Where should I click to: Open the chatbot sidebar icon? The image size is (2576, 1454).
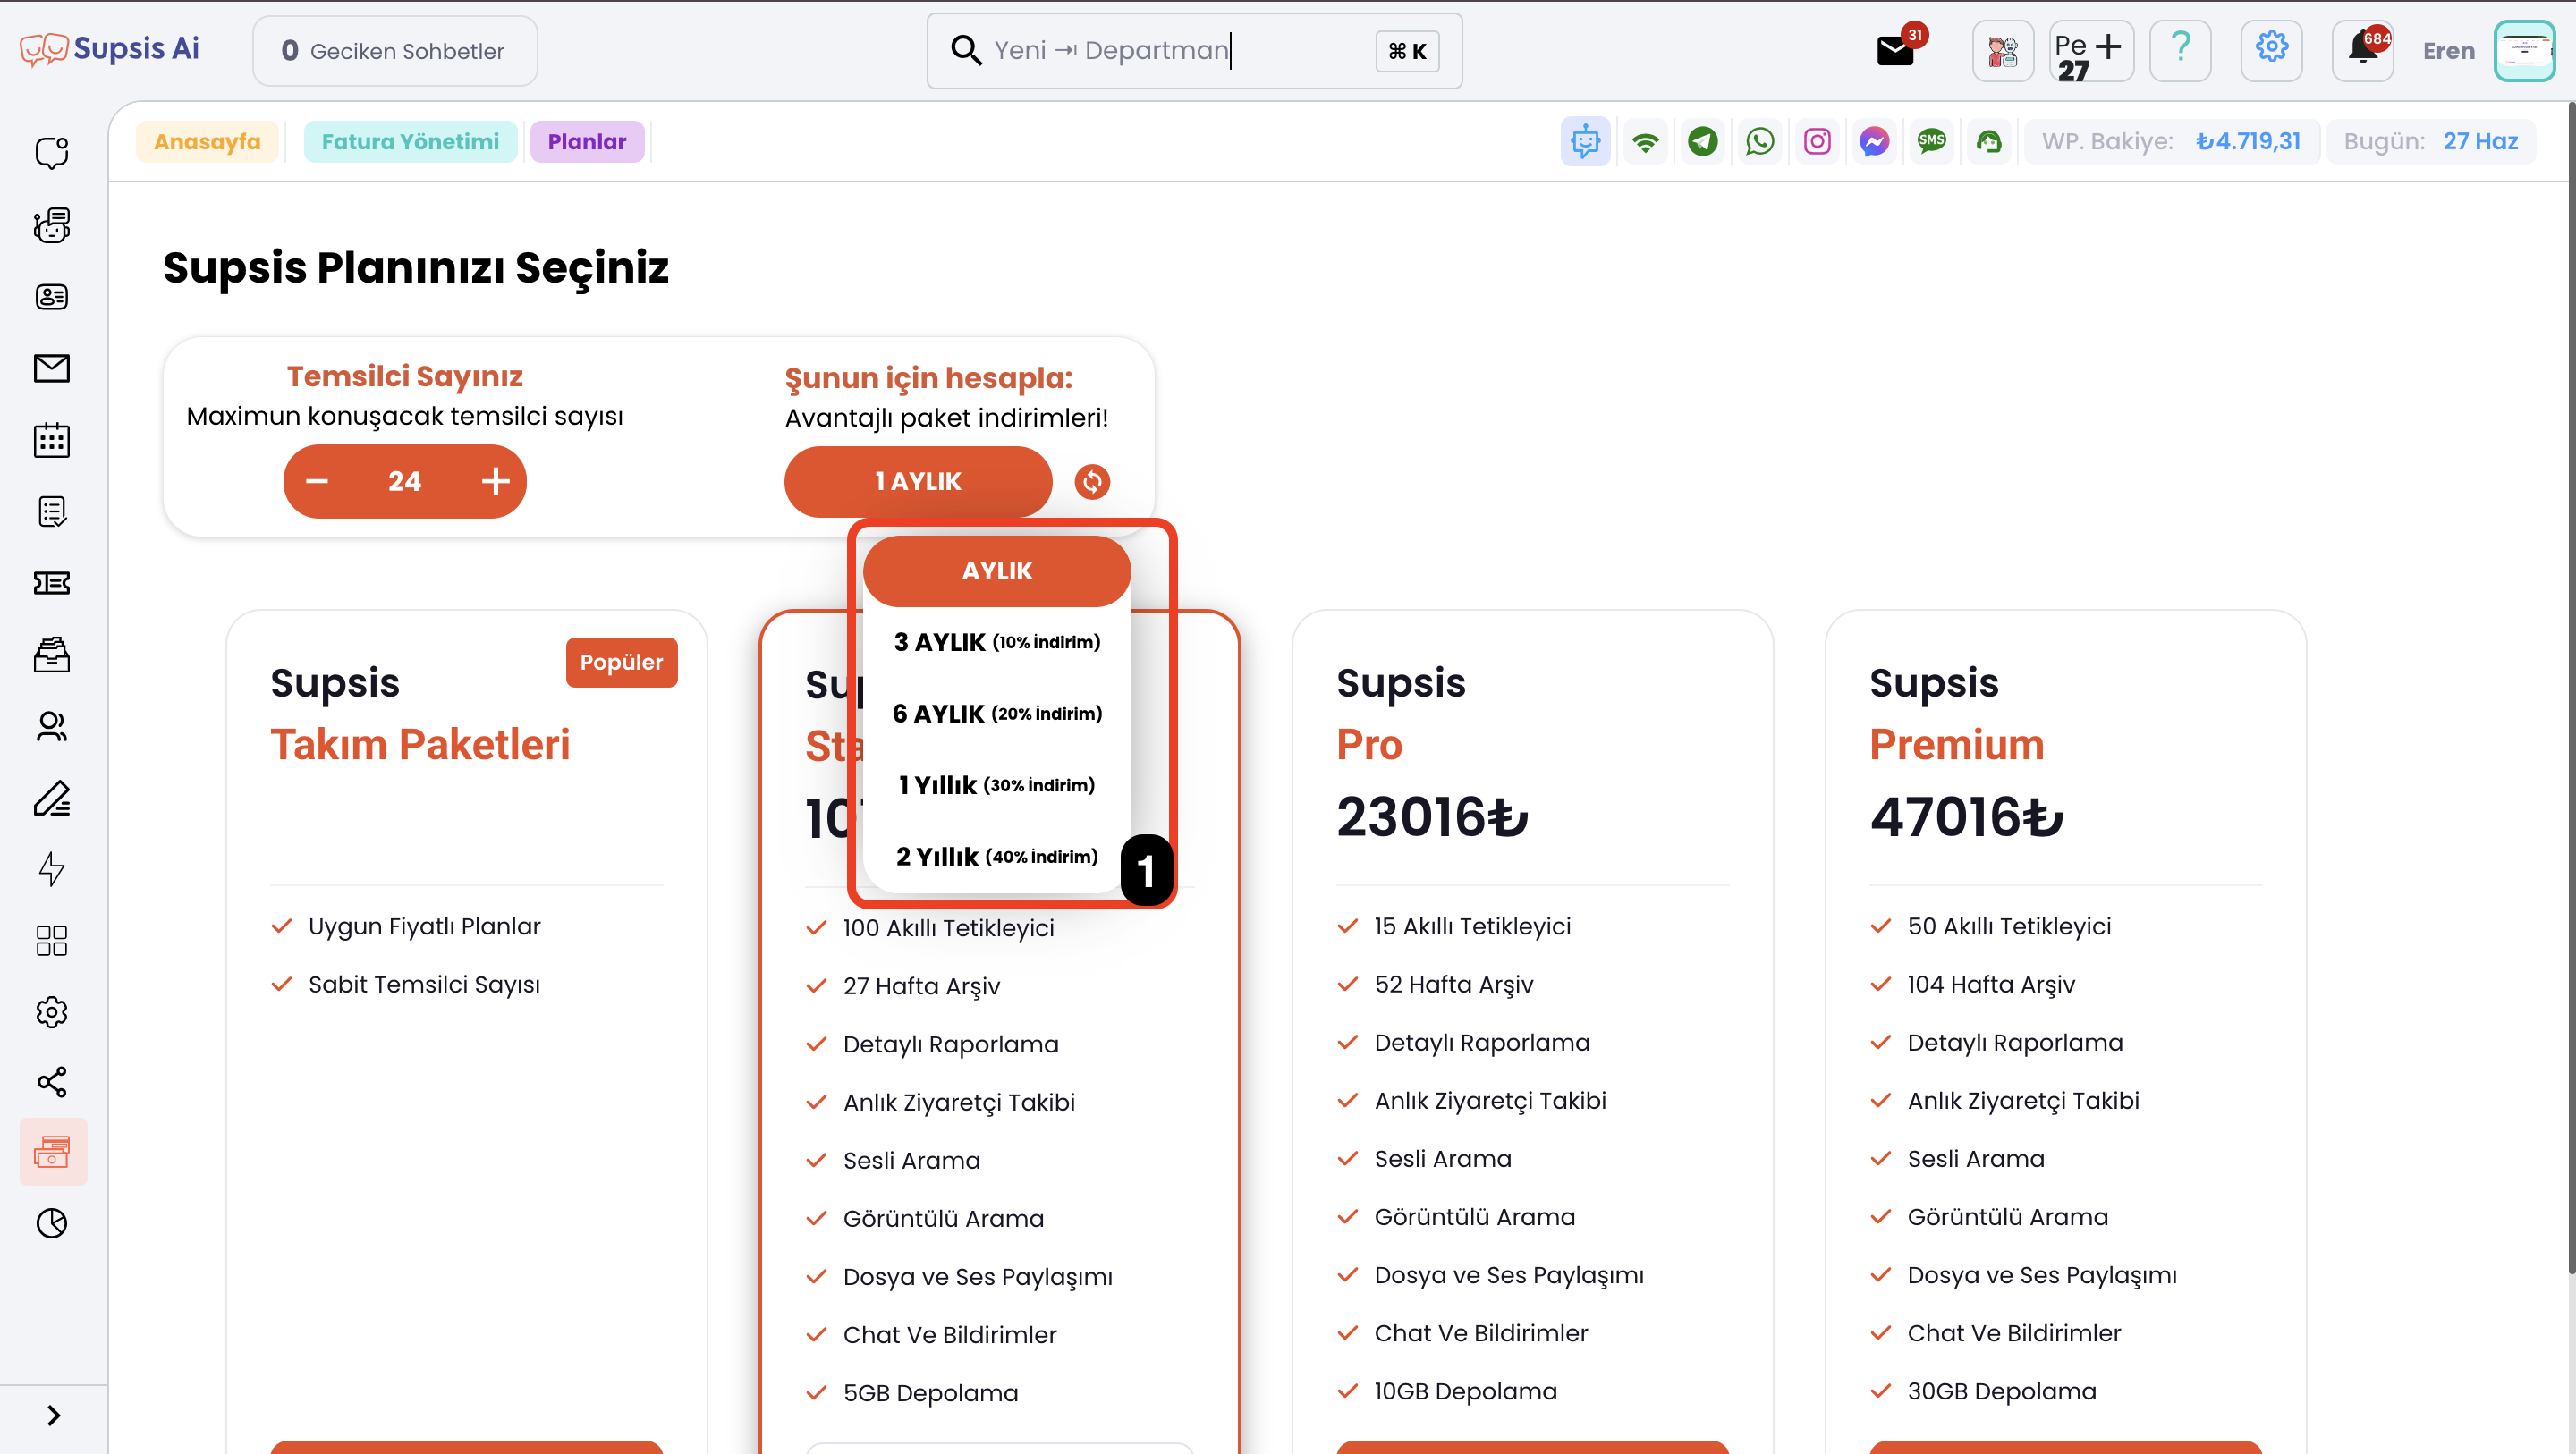[52, 225]
